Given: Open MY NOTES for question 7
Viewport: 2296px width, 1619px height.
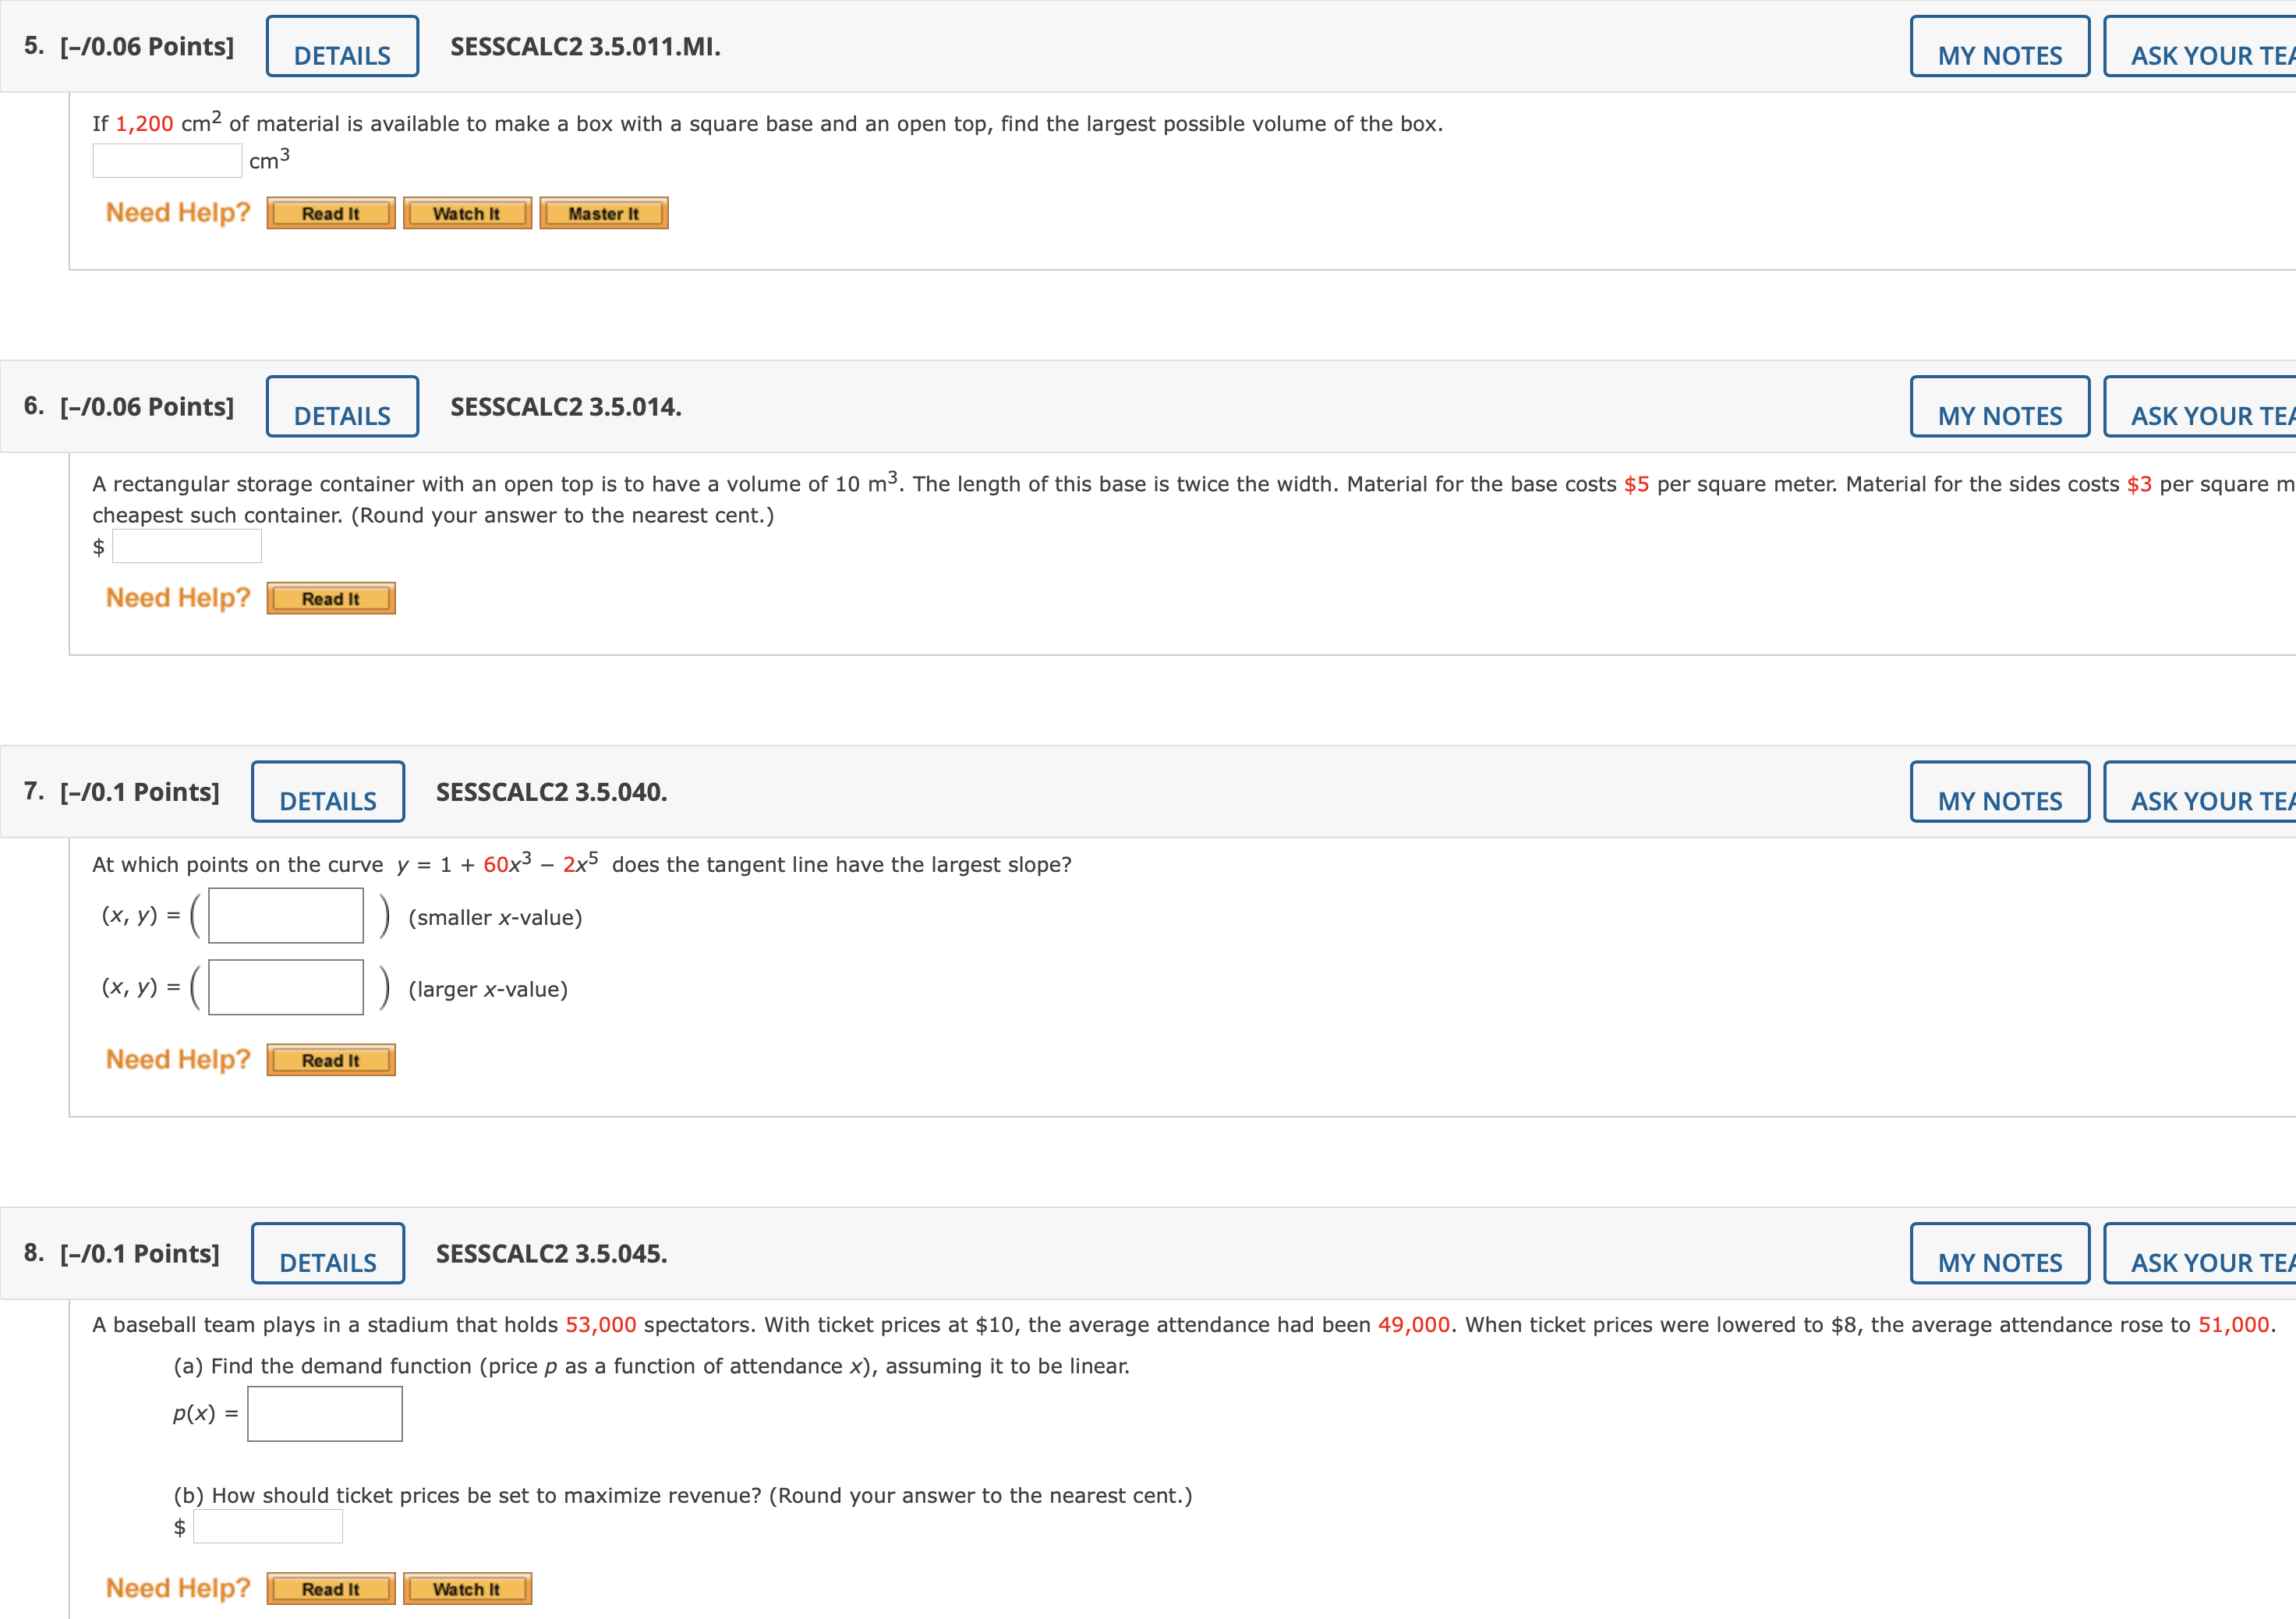Looking at the screenshot, I should pyautogui.click(x=1999, y=792).
